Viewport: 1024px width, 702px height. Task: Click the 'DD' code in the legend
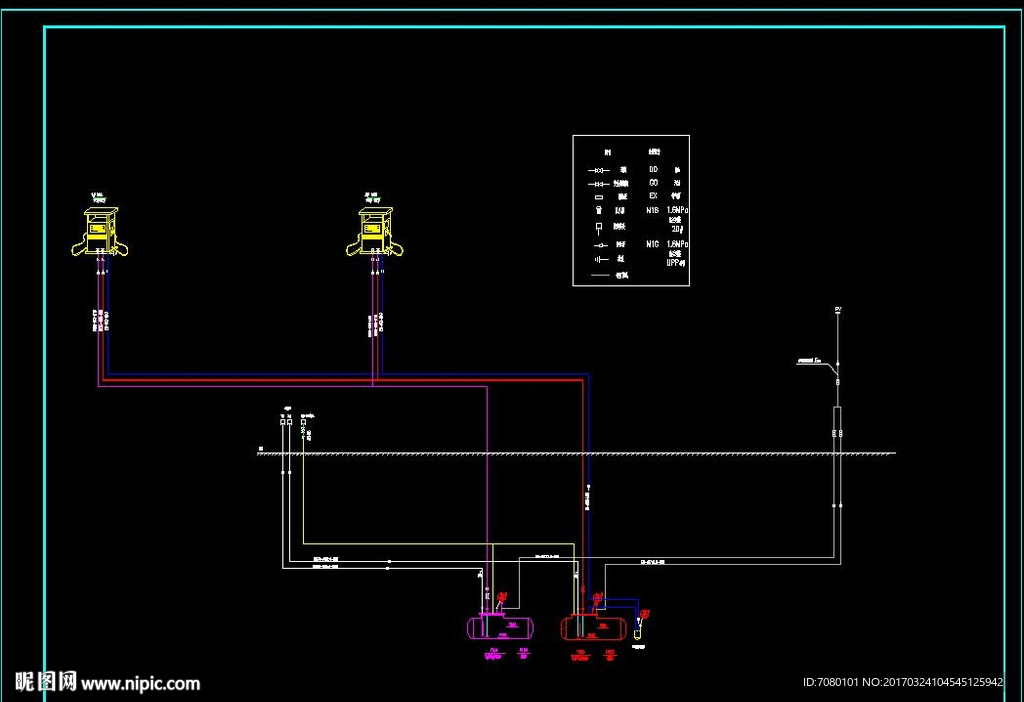(654, 169)
